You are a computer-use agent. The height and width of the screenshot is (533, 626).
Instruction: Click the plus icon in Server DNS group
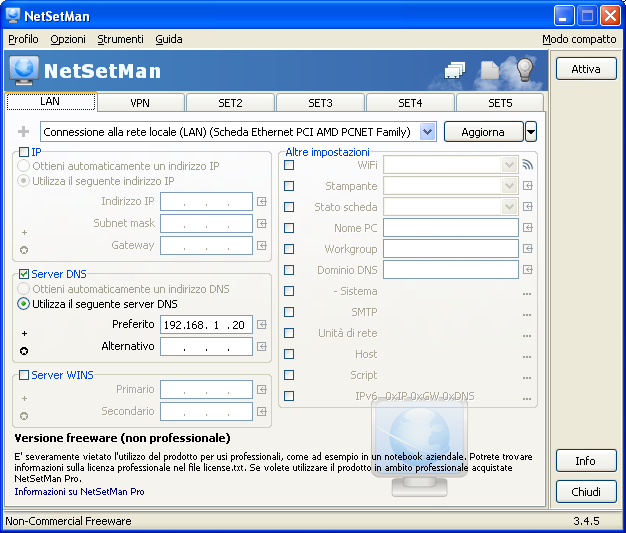(x=24, y=333)
